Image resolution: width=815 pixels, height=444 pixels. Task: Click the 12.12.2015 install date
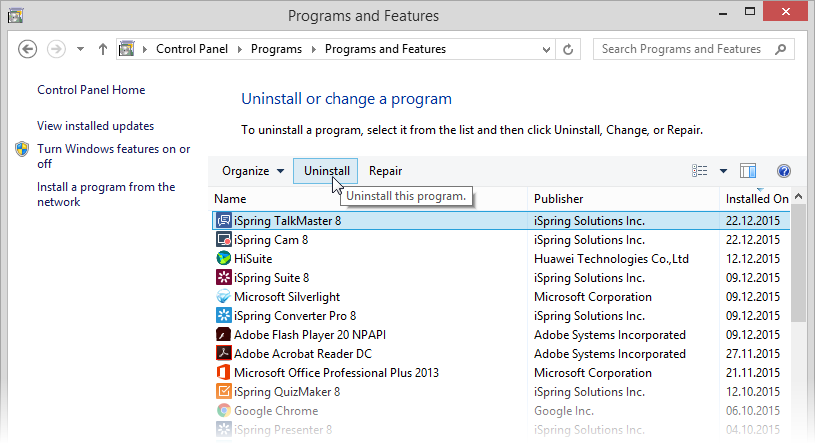click(753, 258)
